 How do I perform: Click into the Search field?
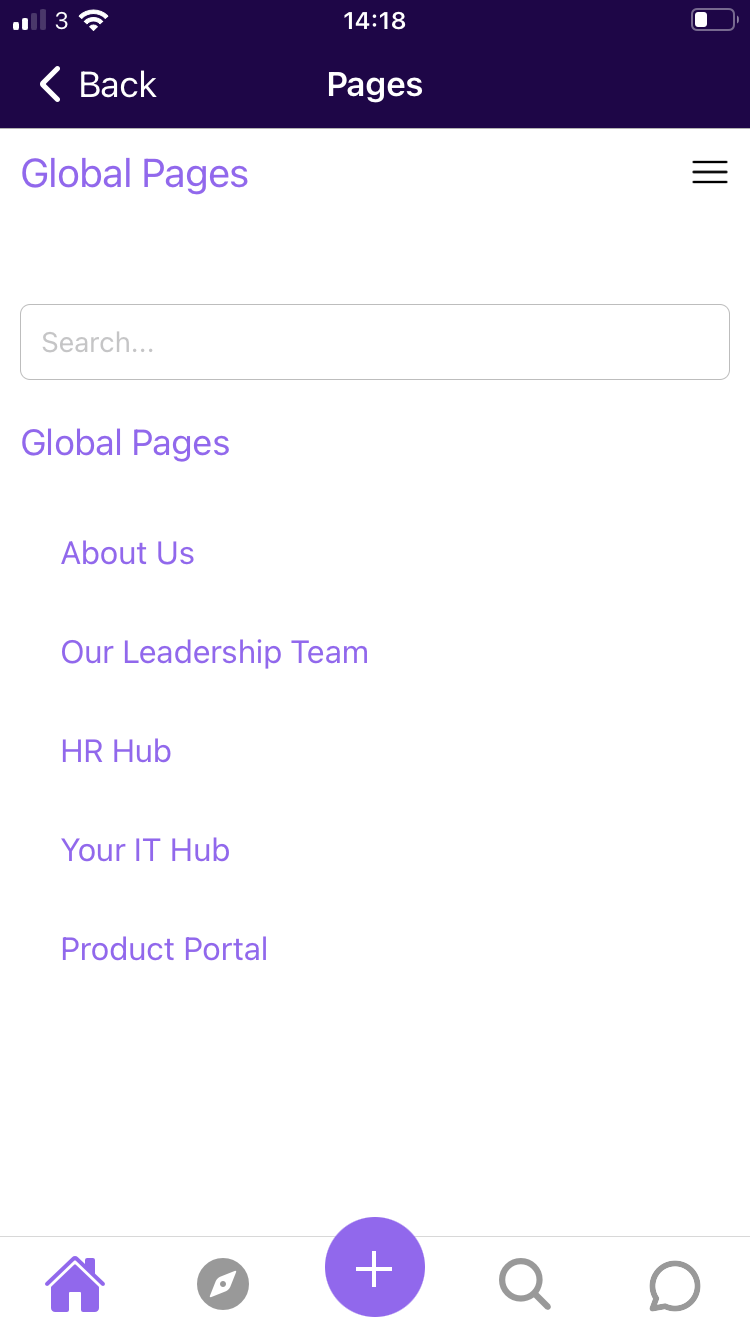click(x=375, y=342)
